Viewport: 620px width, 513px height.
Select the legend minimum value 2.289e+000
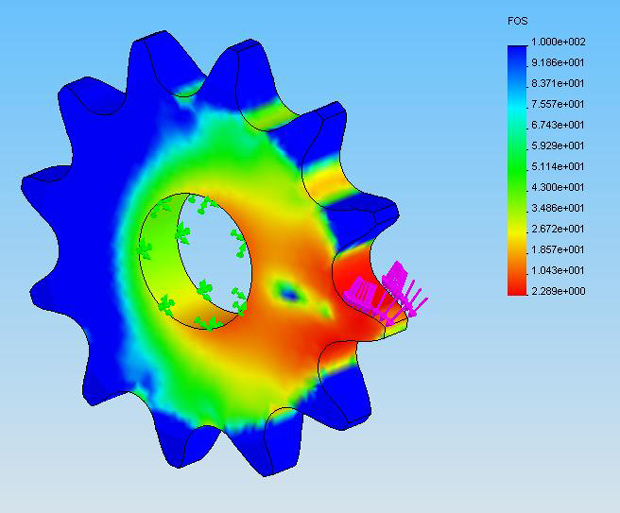(x=558, y=291)
